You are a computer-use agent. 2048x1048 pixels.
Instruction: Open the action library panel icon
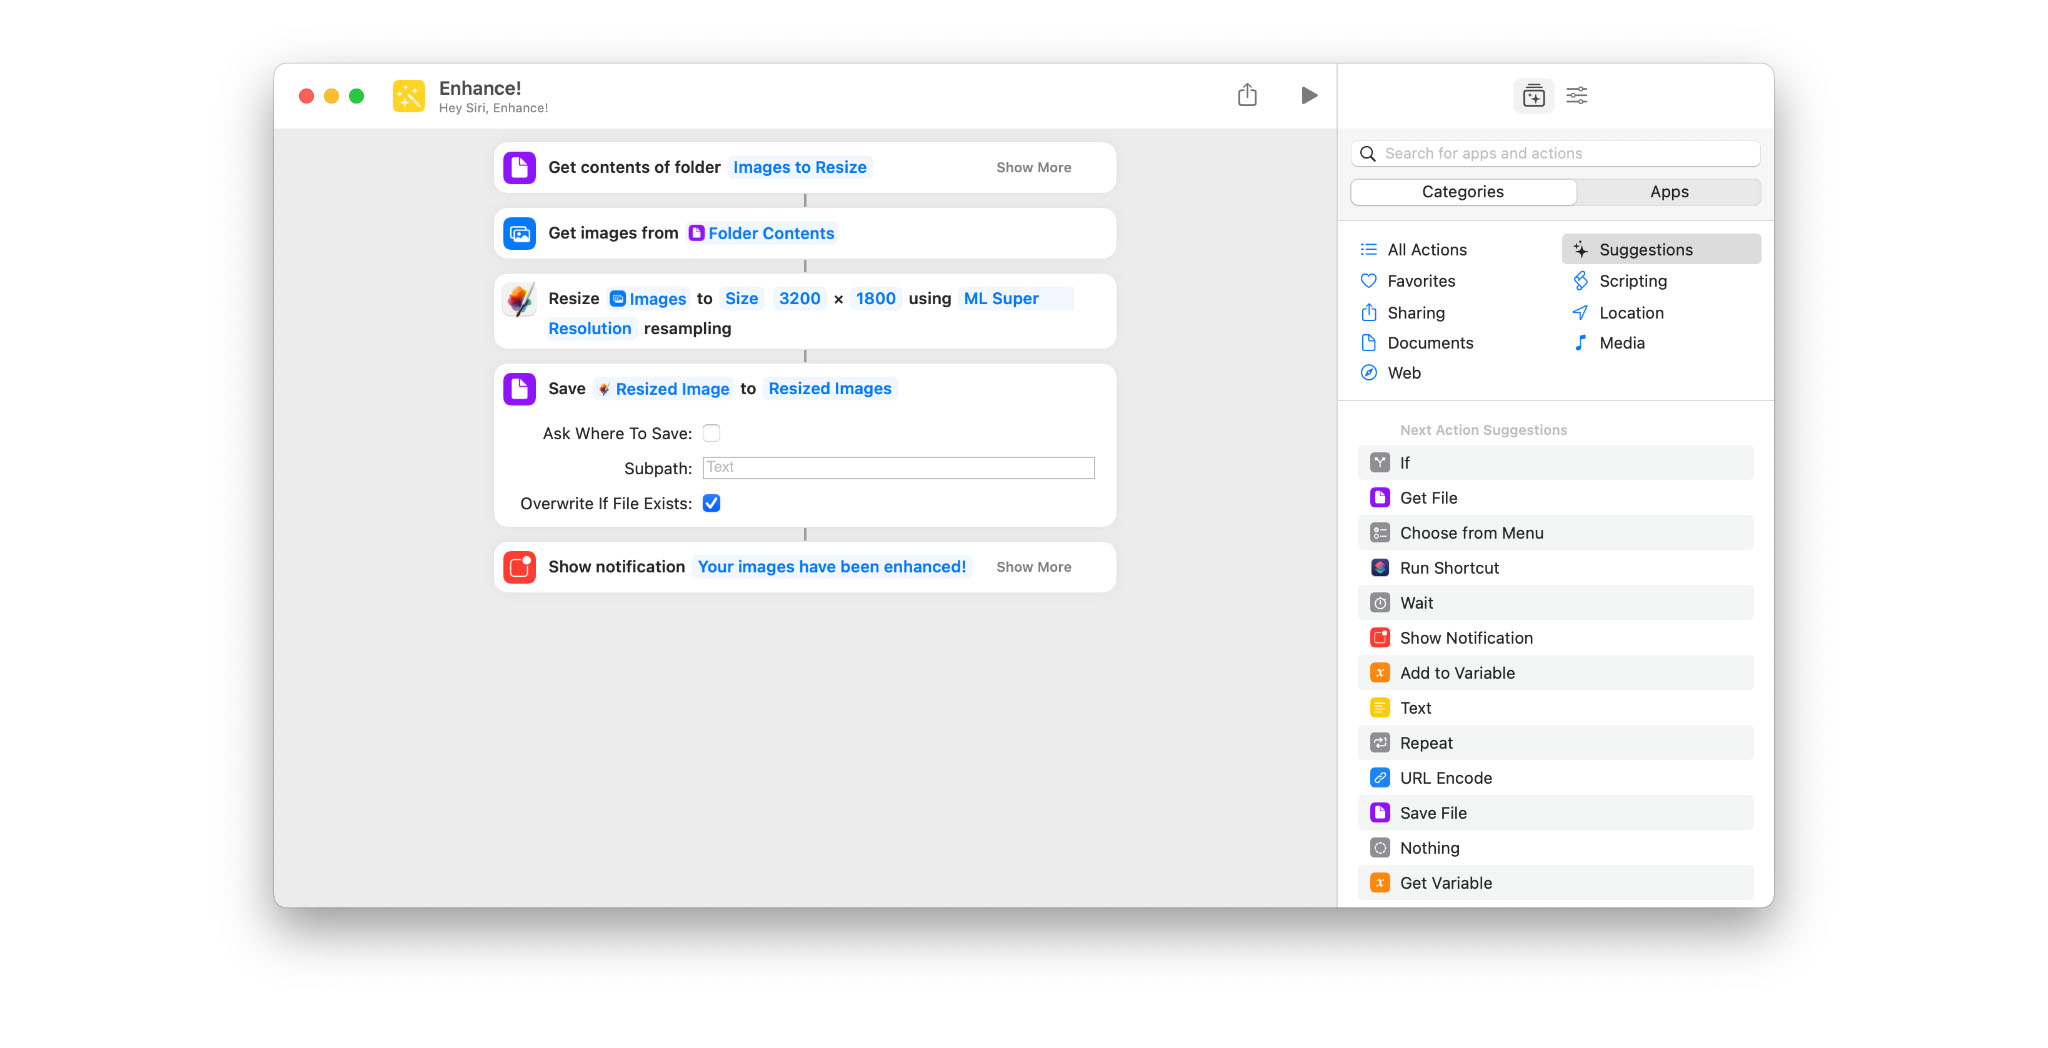[x=1533, y=96]
